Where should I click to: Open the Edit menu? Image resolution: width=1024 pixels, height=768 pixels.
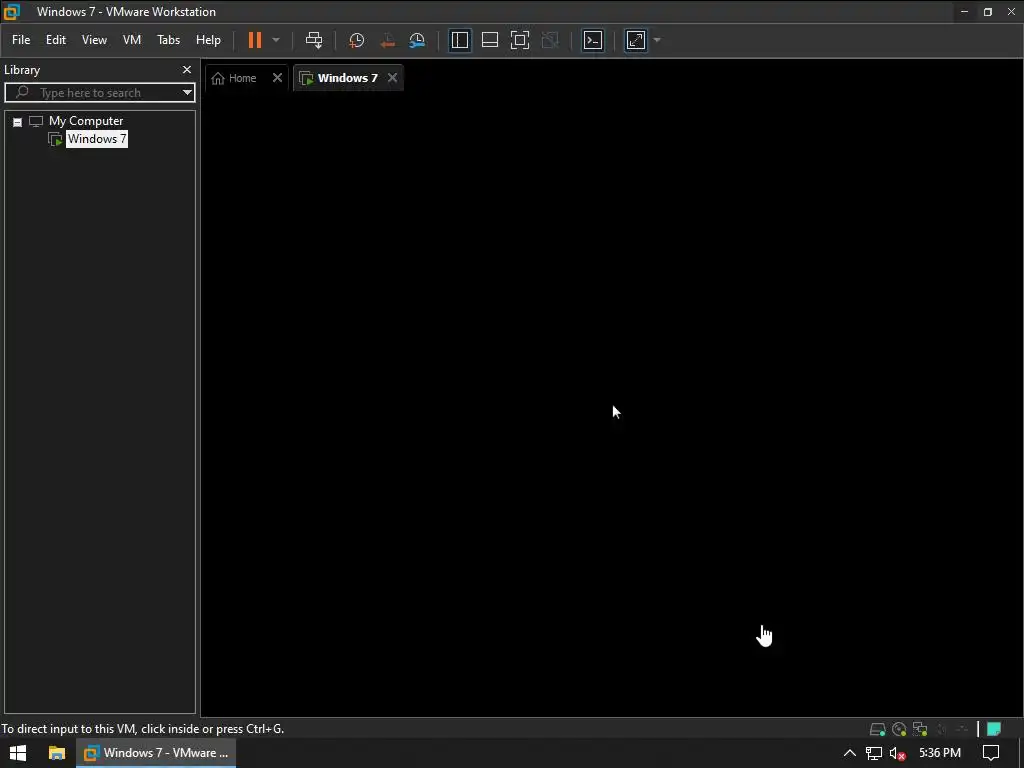56,40
